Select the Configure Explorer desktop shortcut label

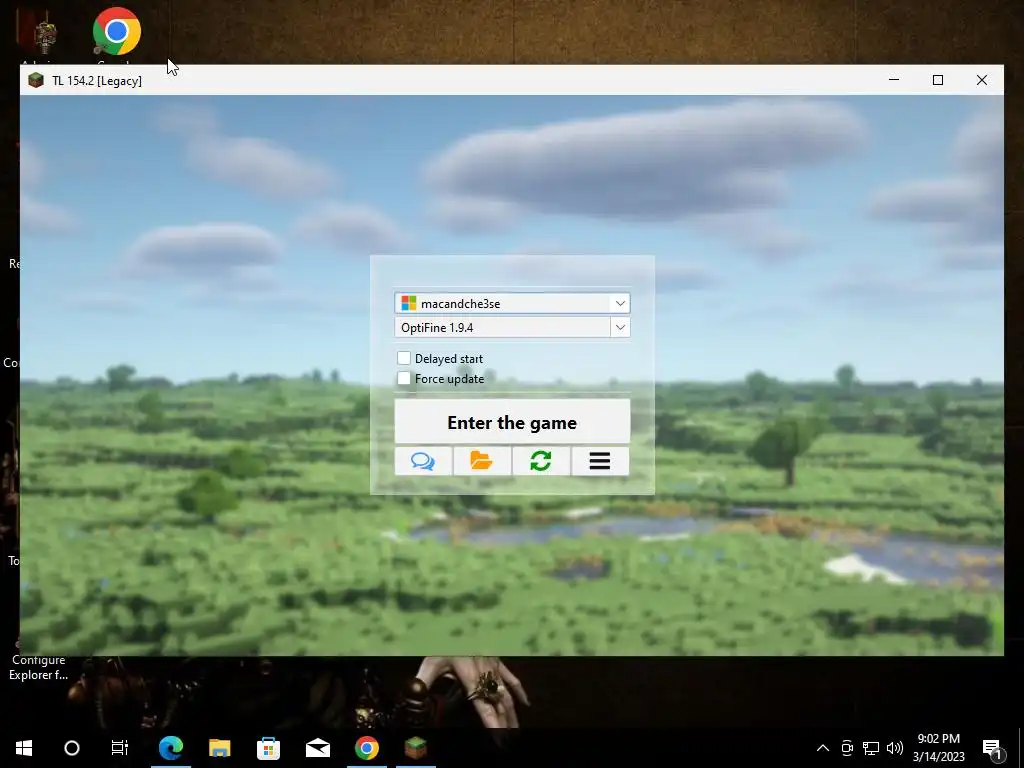pyautogui.click(x=39, y=667)
